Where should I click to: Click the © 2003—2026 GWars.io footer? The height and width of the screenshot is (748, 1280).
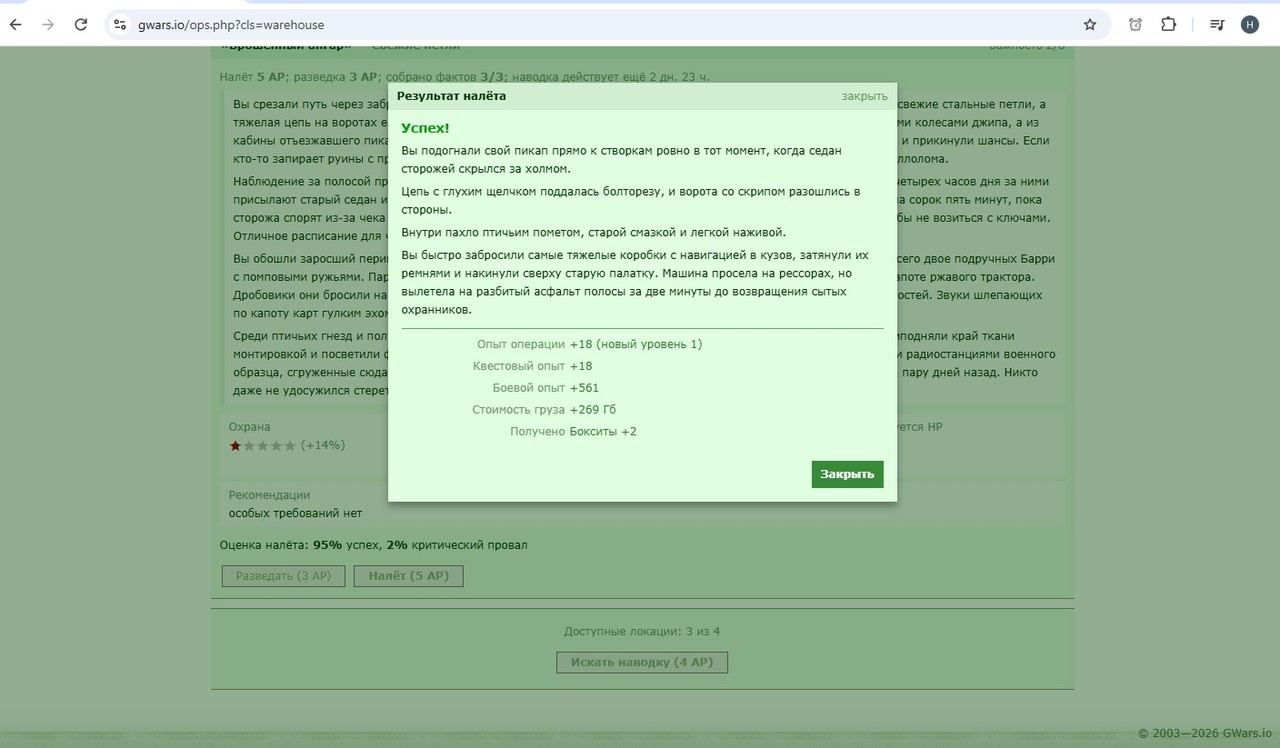pos(1205,733)
